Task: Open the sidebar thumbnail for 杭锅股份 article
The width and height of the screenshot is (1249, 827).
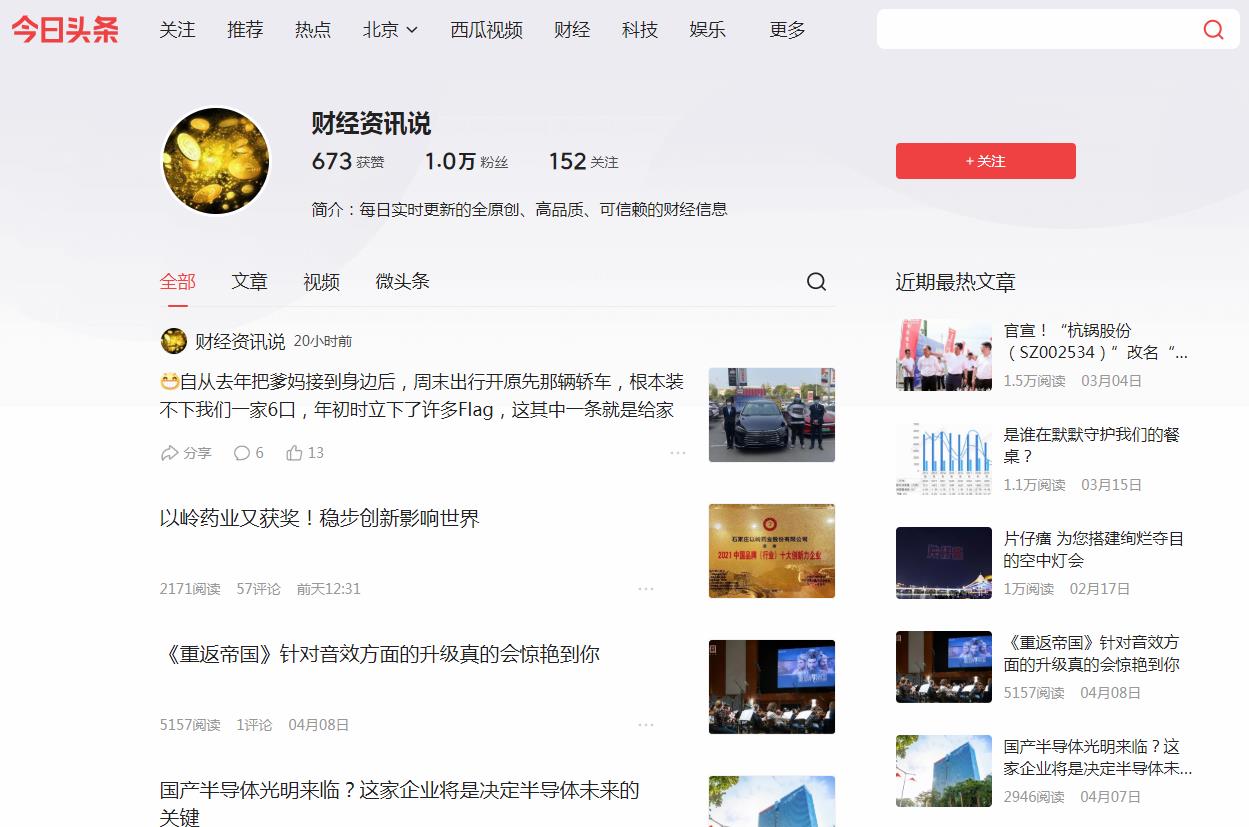Action: [944, 355]
